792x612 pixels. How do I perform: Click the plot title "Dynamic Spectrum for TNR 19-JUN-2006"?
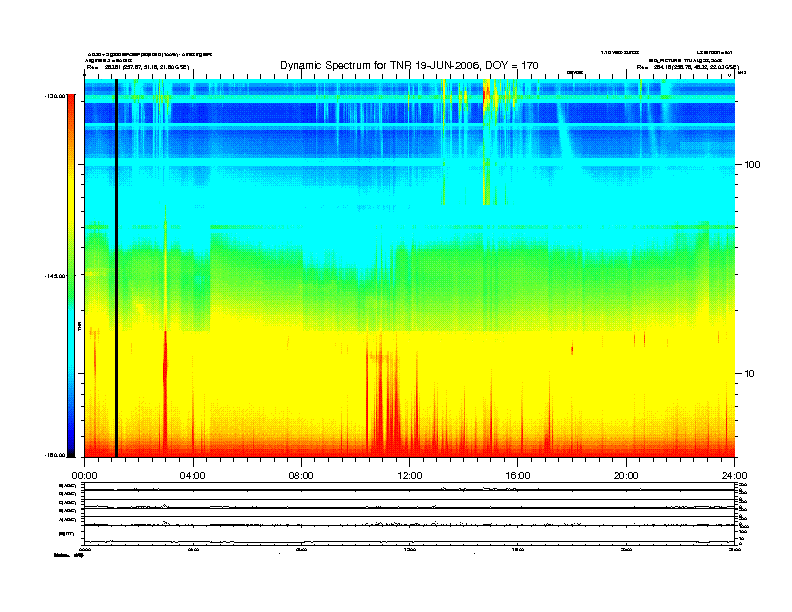(x=409, y=66)
